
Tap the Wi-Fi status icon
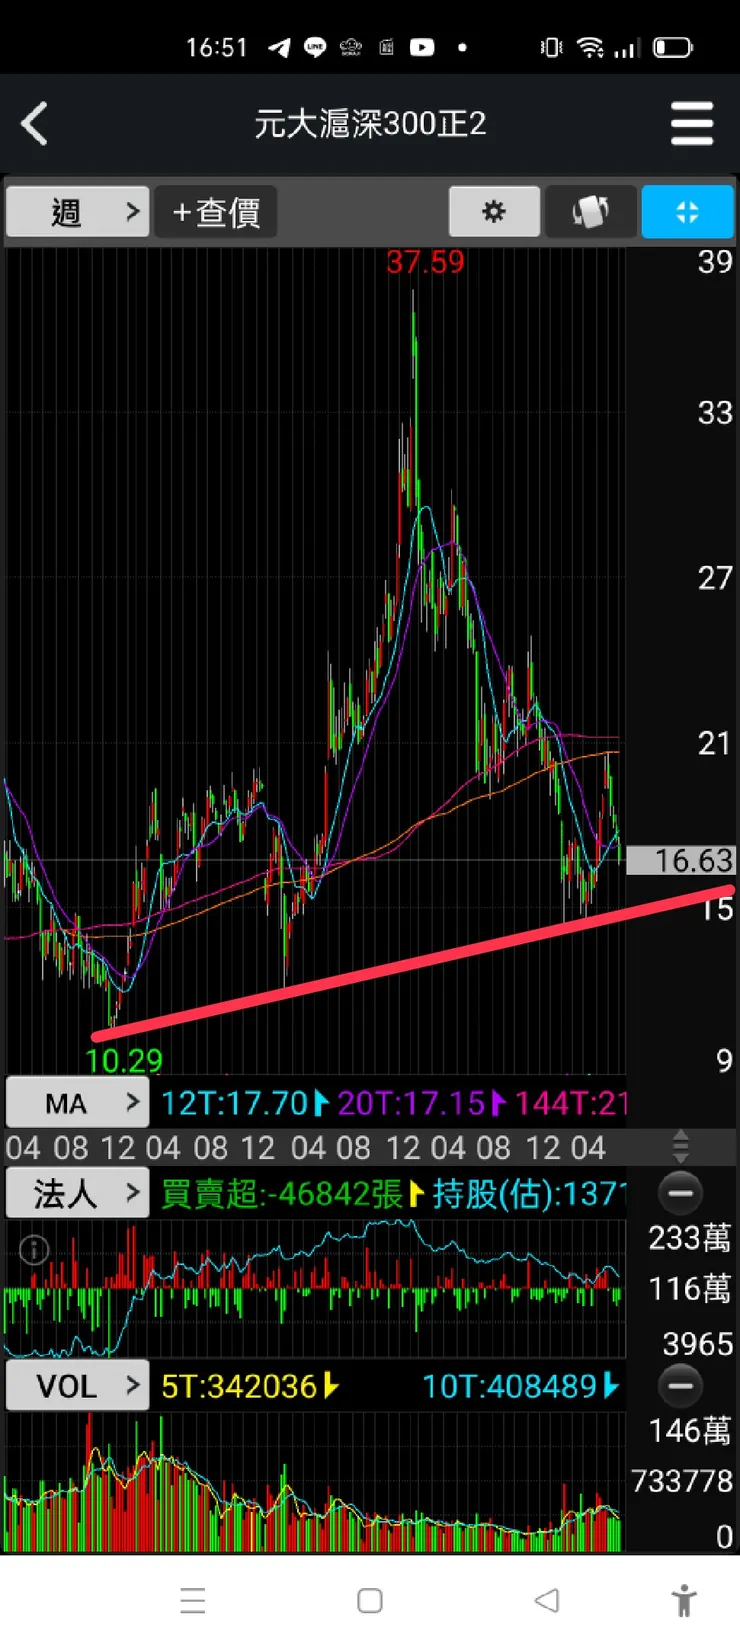(x=591, y=47)
